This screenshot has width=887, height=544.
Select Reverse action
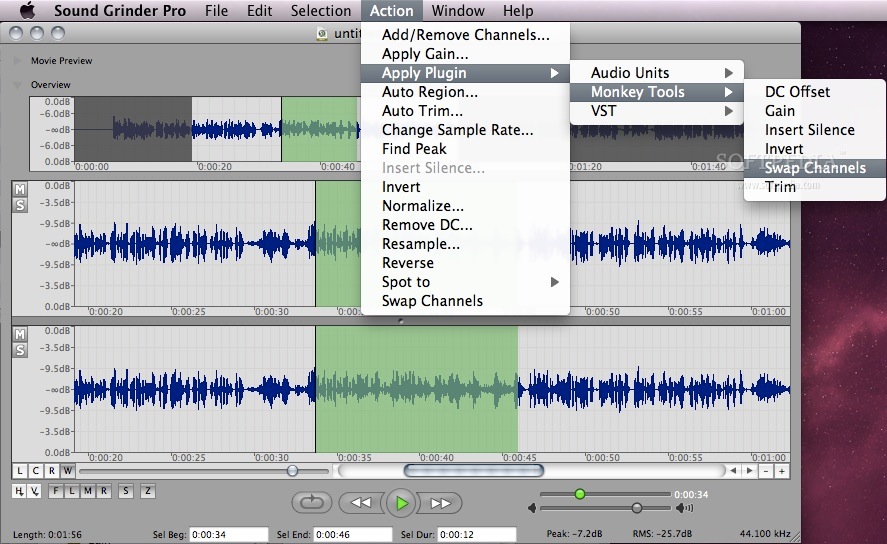tap(465, 263)
